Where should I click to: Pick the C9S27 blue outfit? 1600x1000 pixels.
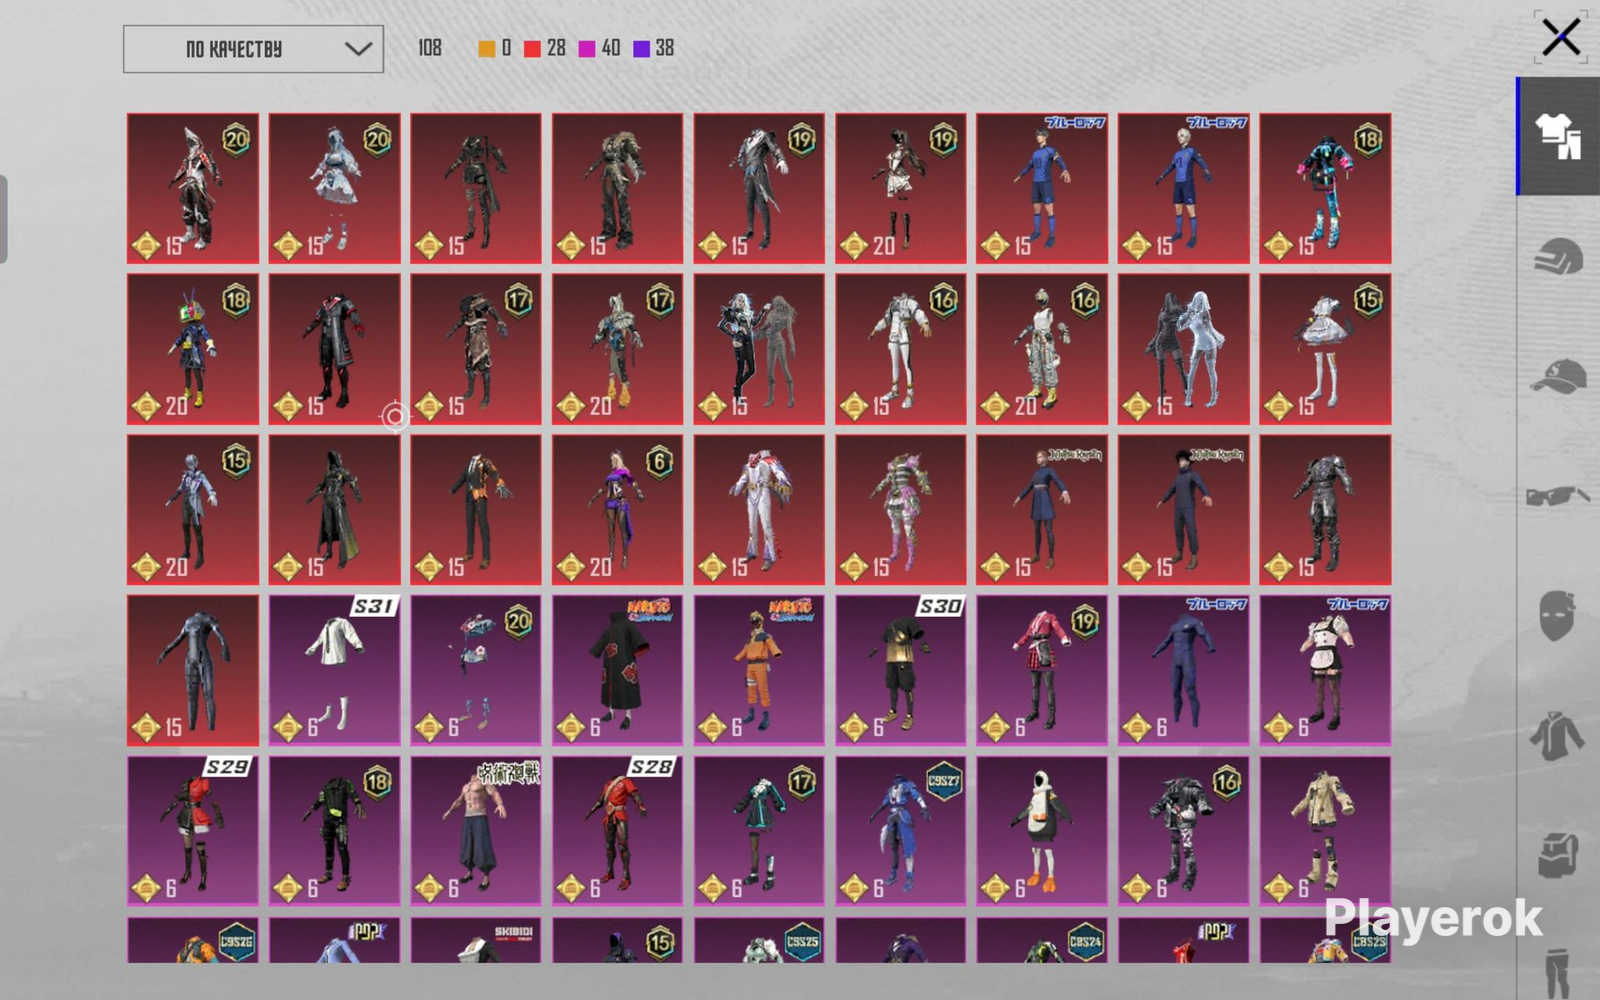pyautogui.click(x=901, y=831)
